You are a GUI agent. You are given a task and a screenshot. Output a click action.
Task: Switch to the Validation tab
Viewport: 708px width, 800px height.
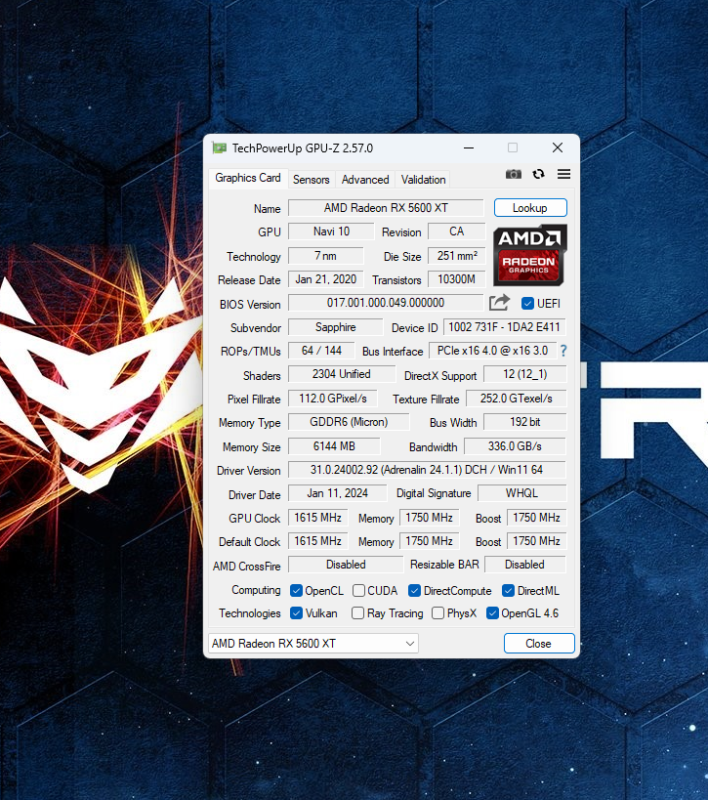(423, 180)
